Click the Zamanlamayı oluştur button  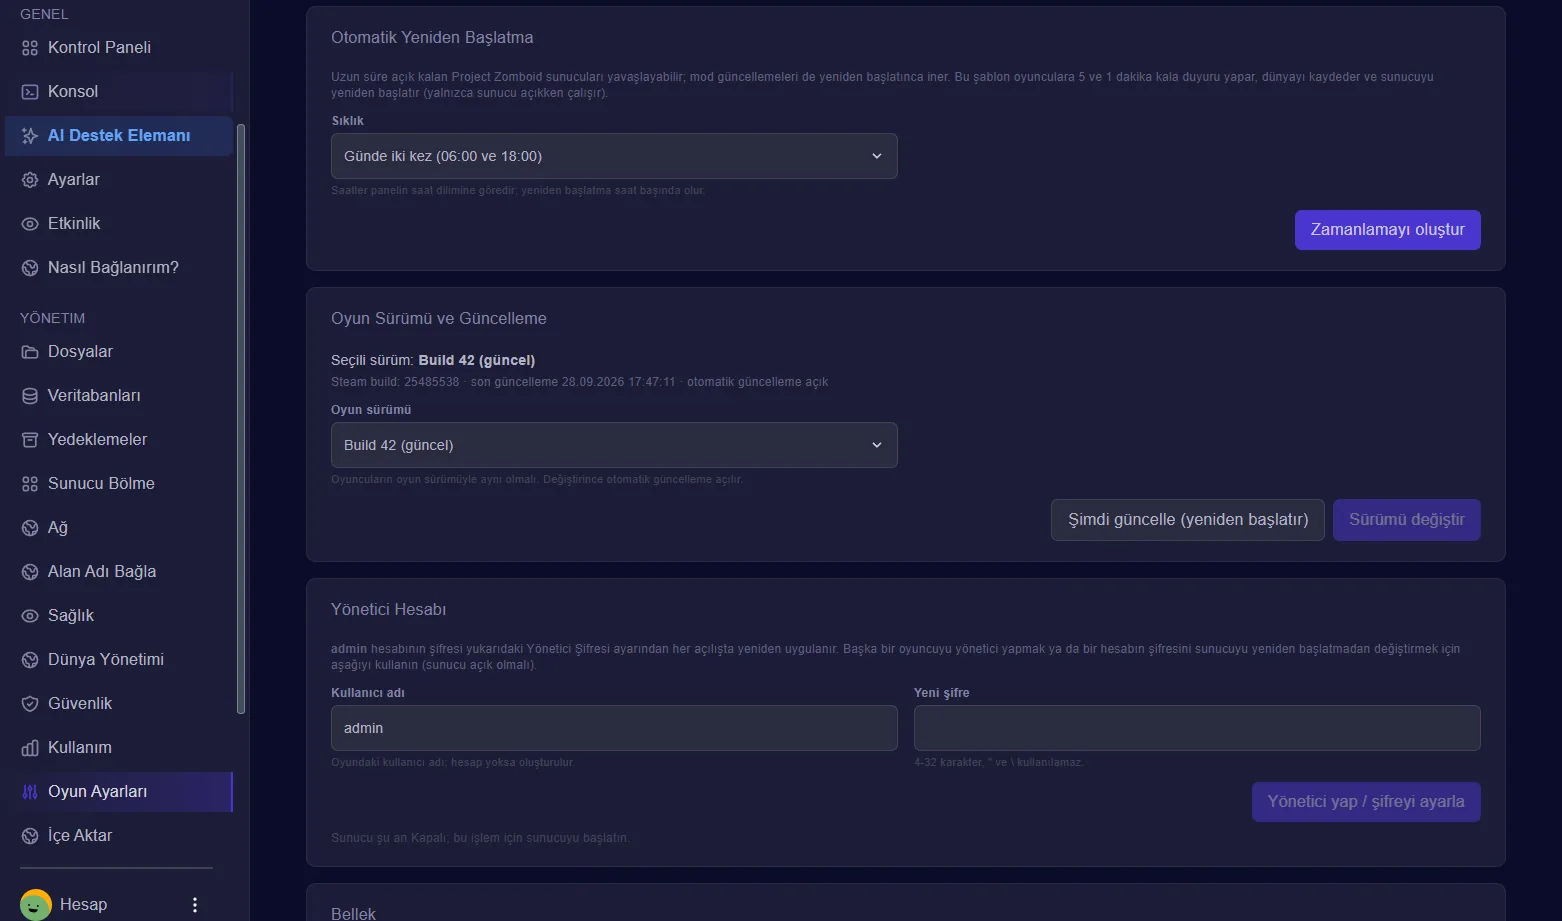(x=1387, y=230)
